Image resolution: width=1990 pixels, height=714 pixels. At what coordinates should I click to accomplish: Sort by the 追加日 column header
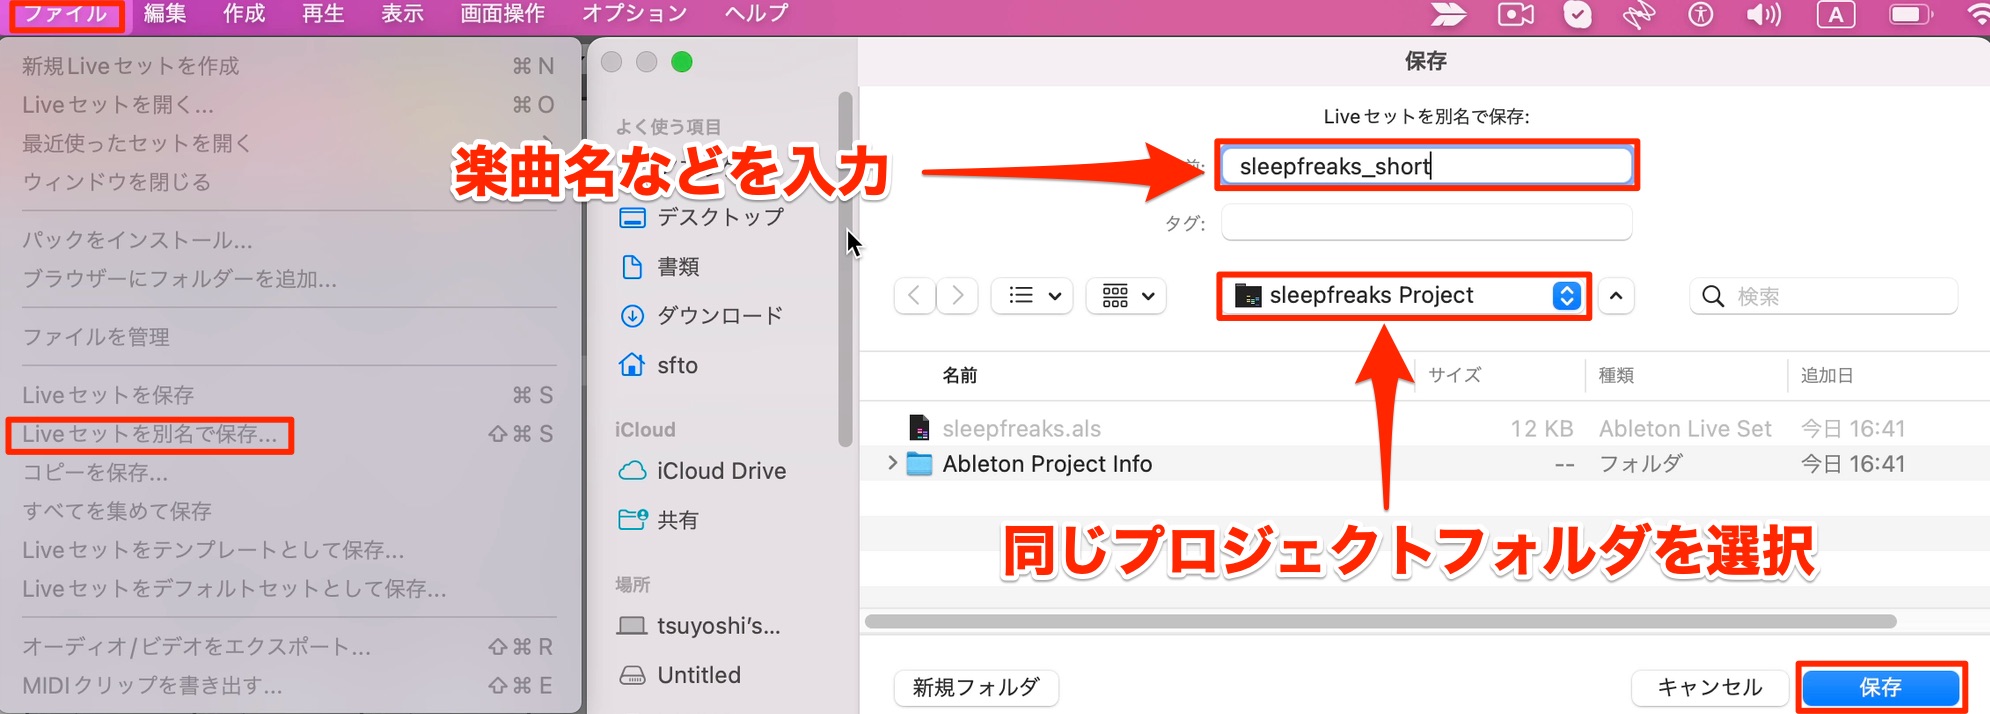[1827, 375]
